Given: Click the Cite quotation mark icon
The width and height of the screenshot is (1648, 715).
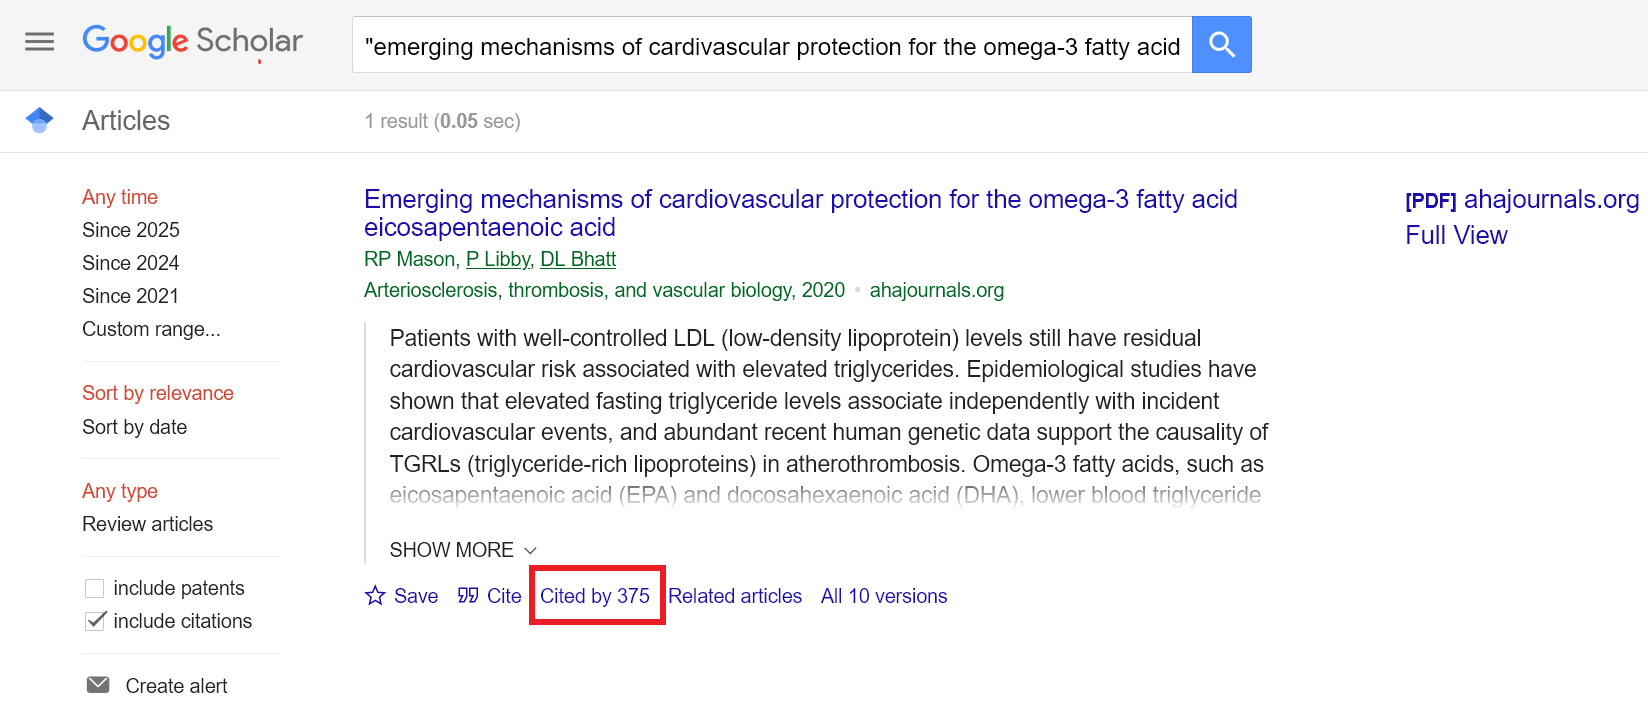Looking at the screenshot, I should 468,596.
